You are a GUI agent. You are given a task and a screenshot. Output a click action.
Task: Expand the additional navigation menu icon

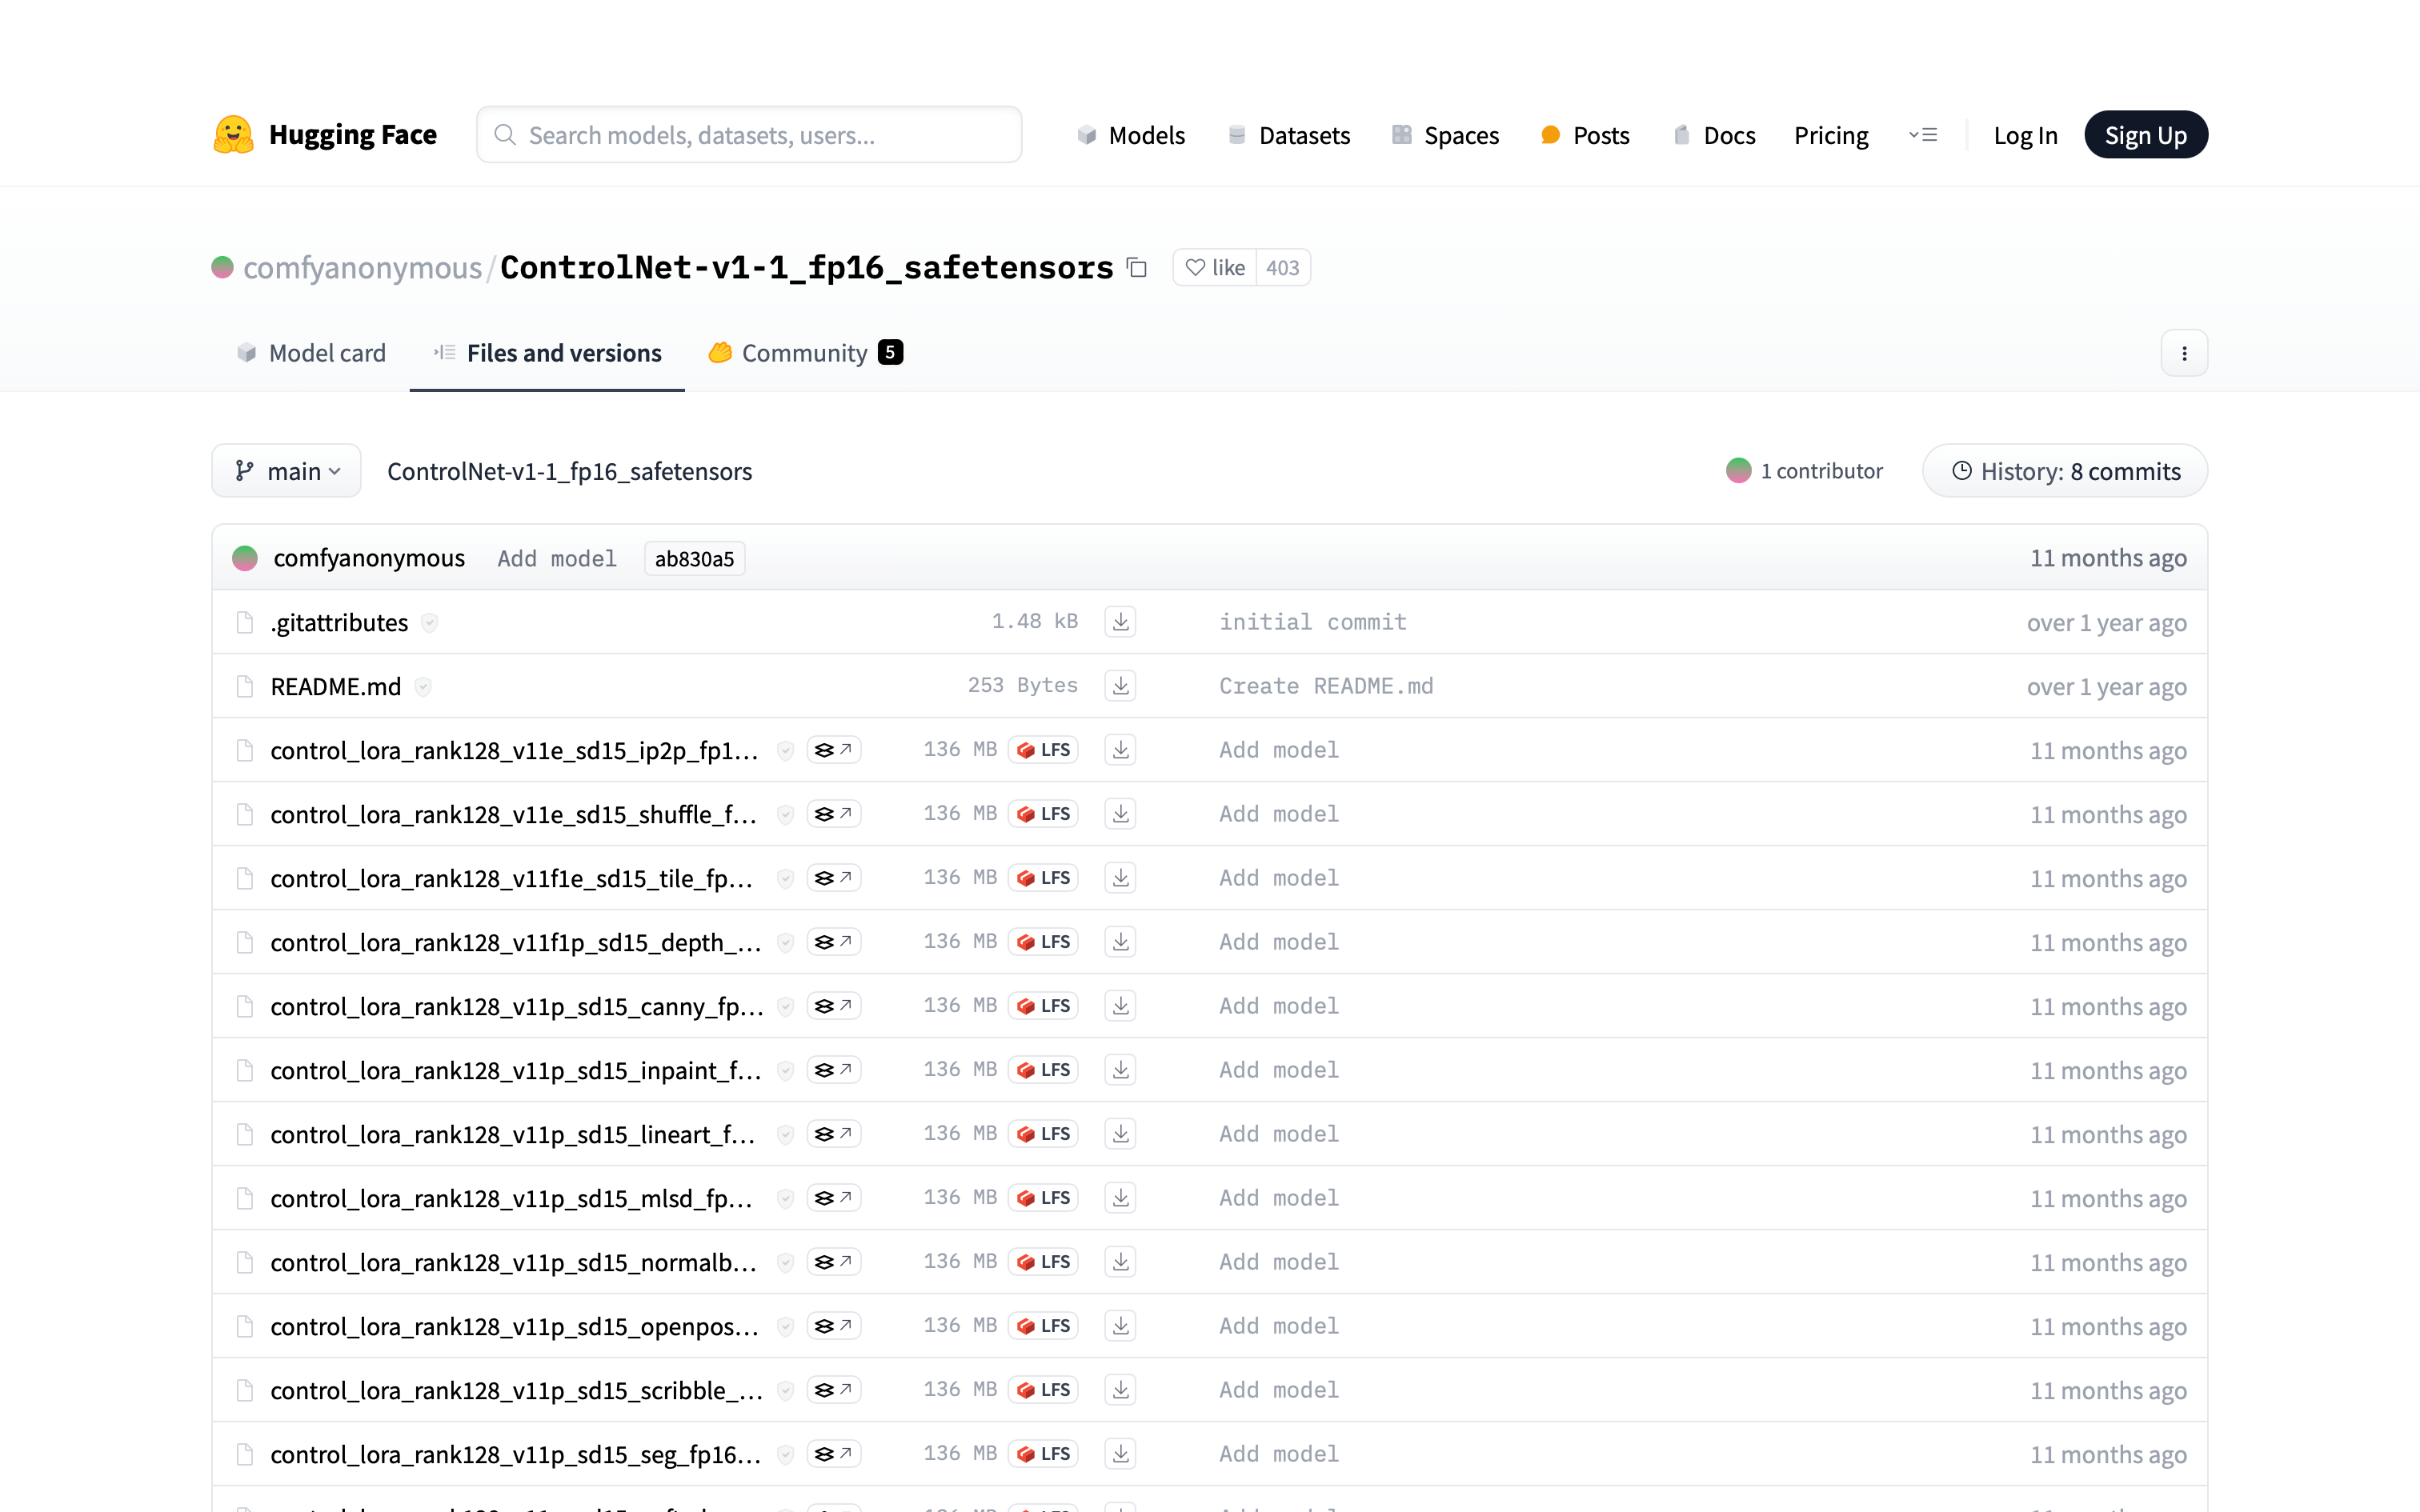tap(1922, 135)
